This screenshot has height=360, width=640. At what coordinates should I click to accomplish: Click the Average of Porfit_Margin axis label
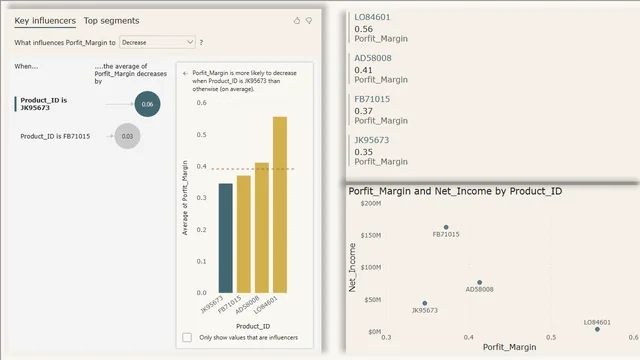[x=185, y=198]
